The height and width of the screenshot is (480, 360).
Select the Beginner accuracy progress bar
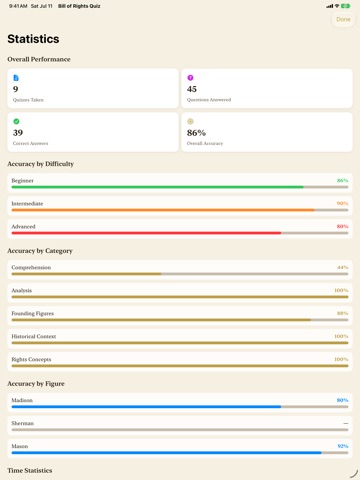pos(180,187)
